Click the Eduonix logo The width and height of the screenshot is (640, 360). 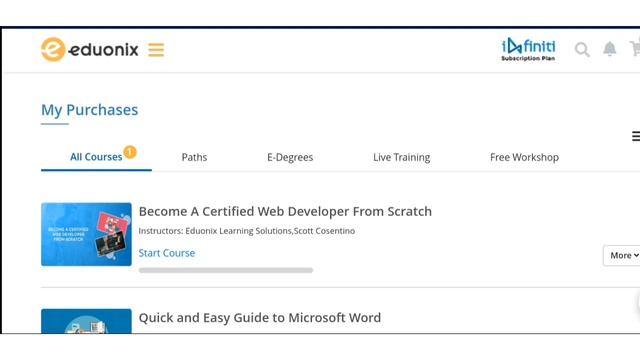90,49
